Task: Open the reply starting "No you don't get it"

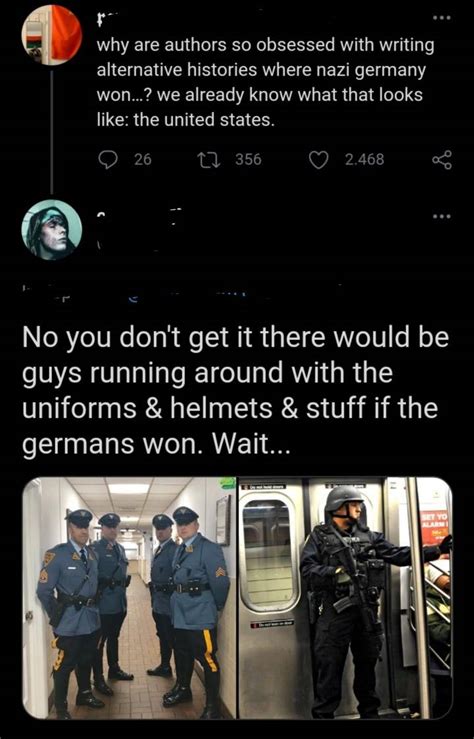Action: (235, 390)
